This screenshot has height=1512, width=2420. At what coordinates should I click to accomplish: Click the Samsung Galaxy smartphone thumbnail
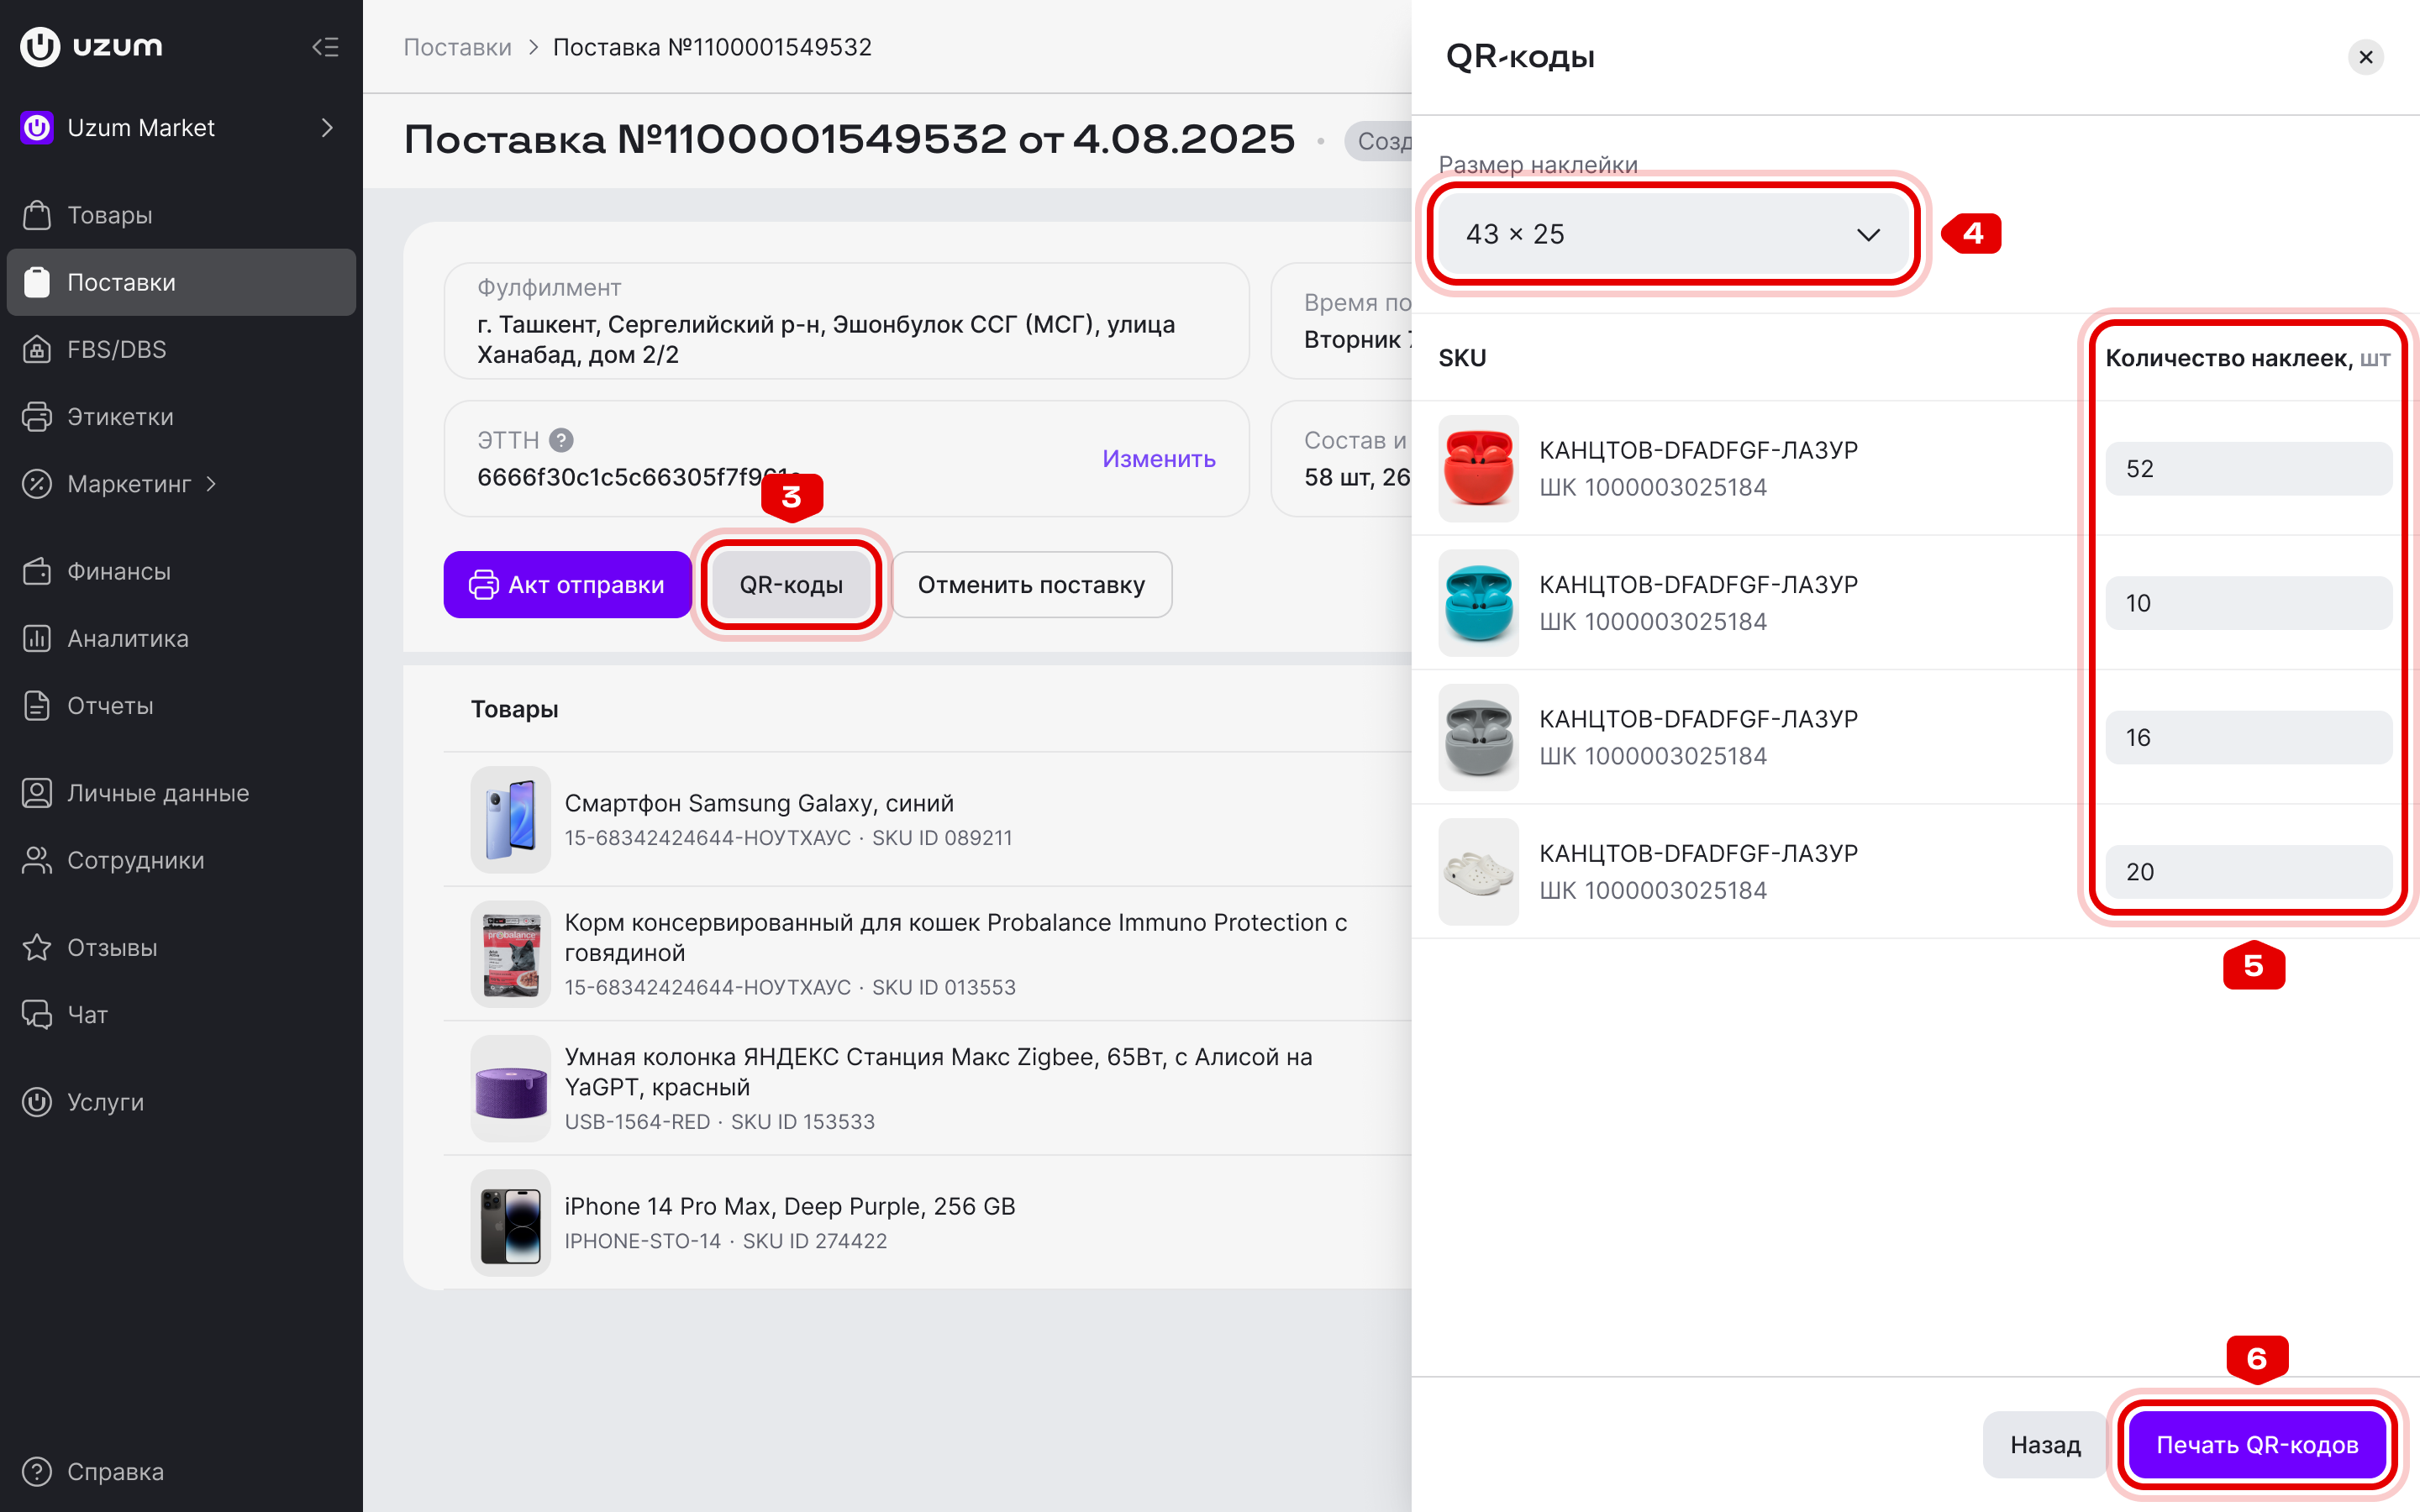[x=510, y=819]
